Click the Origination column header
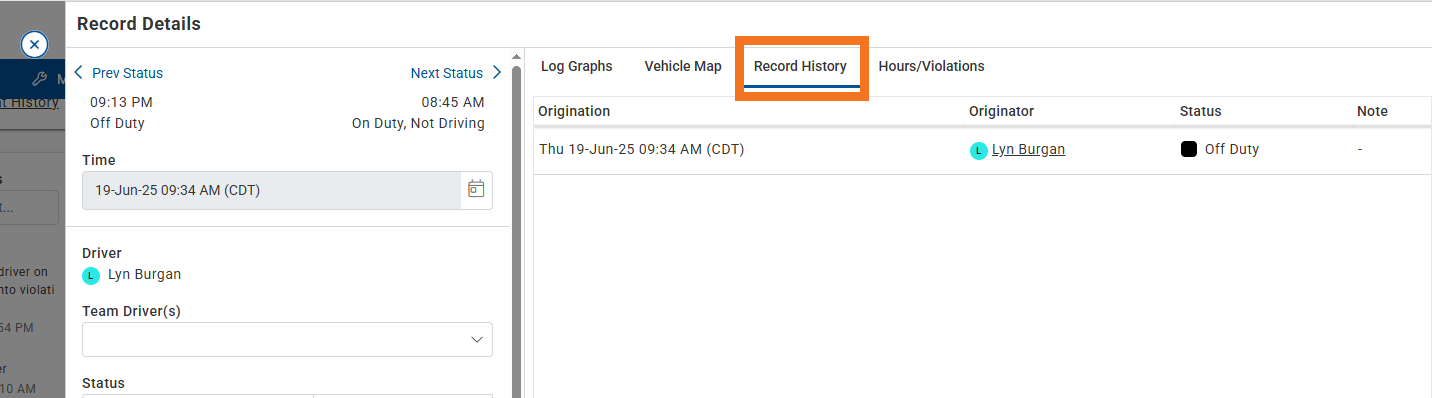1432x398 pixels. coord(574,111)
